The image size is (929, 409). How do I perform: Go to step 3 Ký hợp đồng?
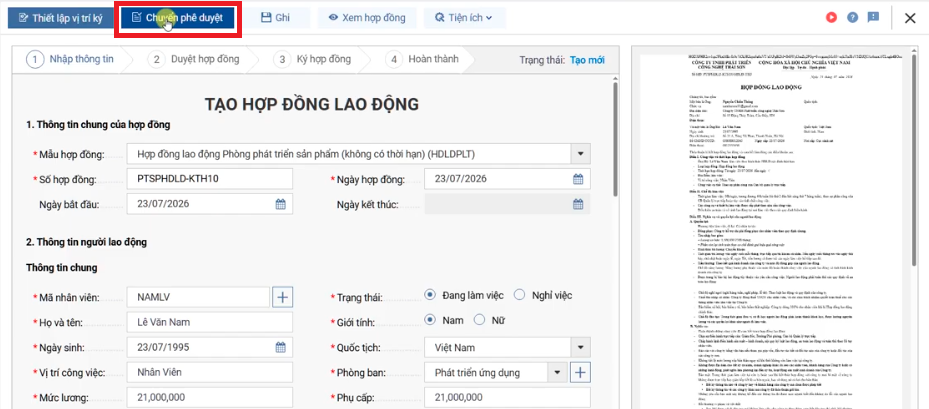(314, 59)
